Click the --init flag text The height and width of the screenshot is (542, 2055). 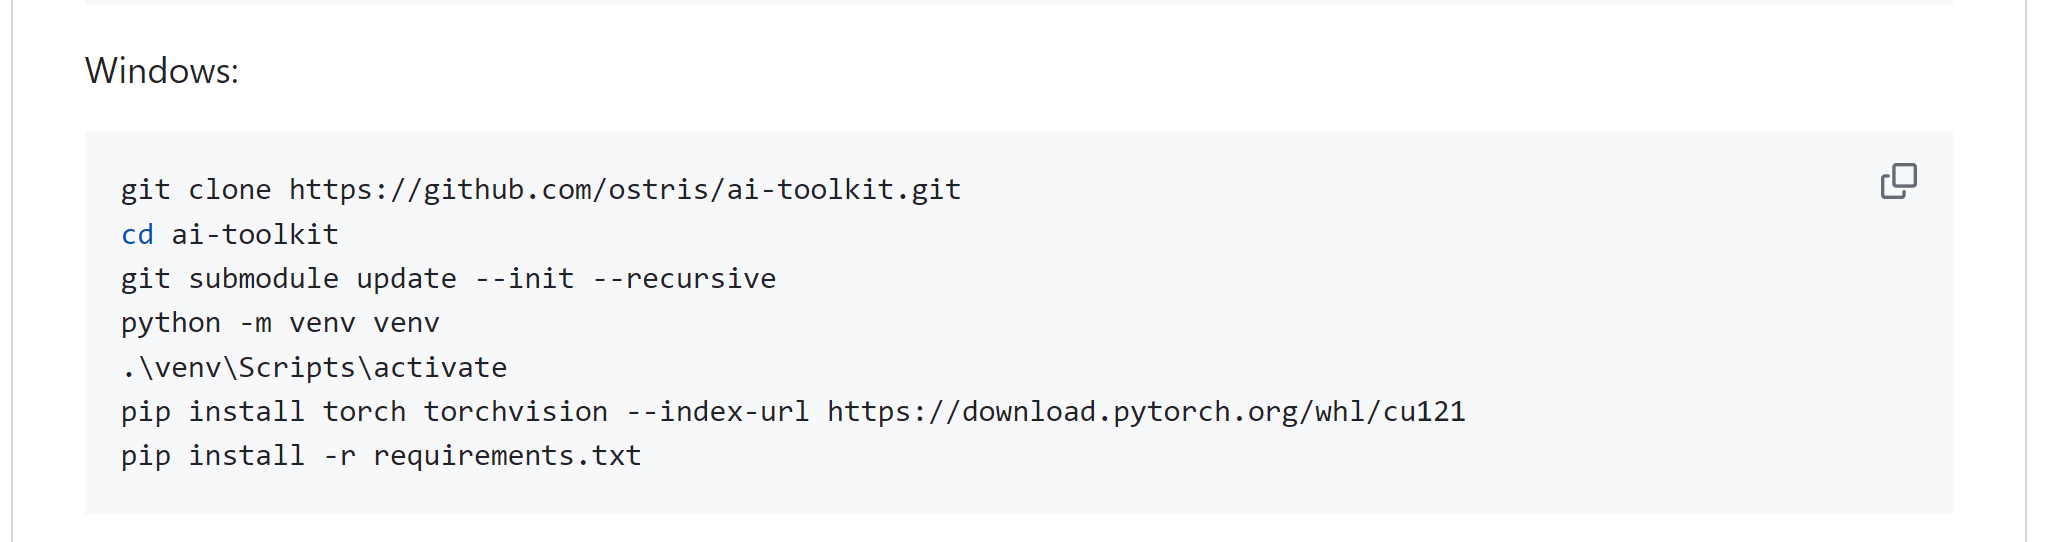[524, 279]
